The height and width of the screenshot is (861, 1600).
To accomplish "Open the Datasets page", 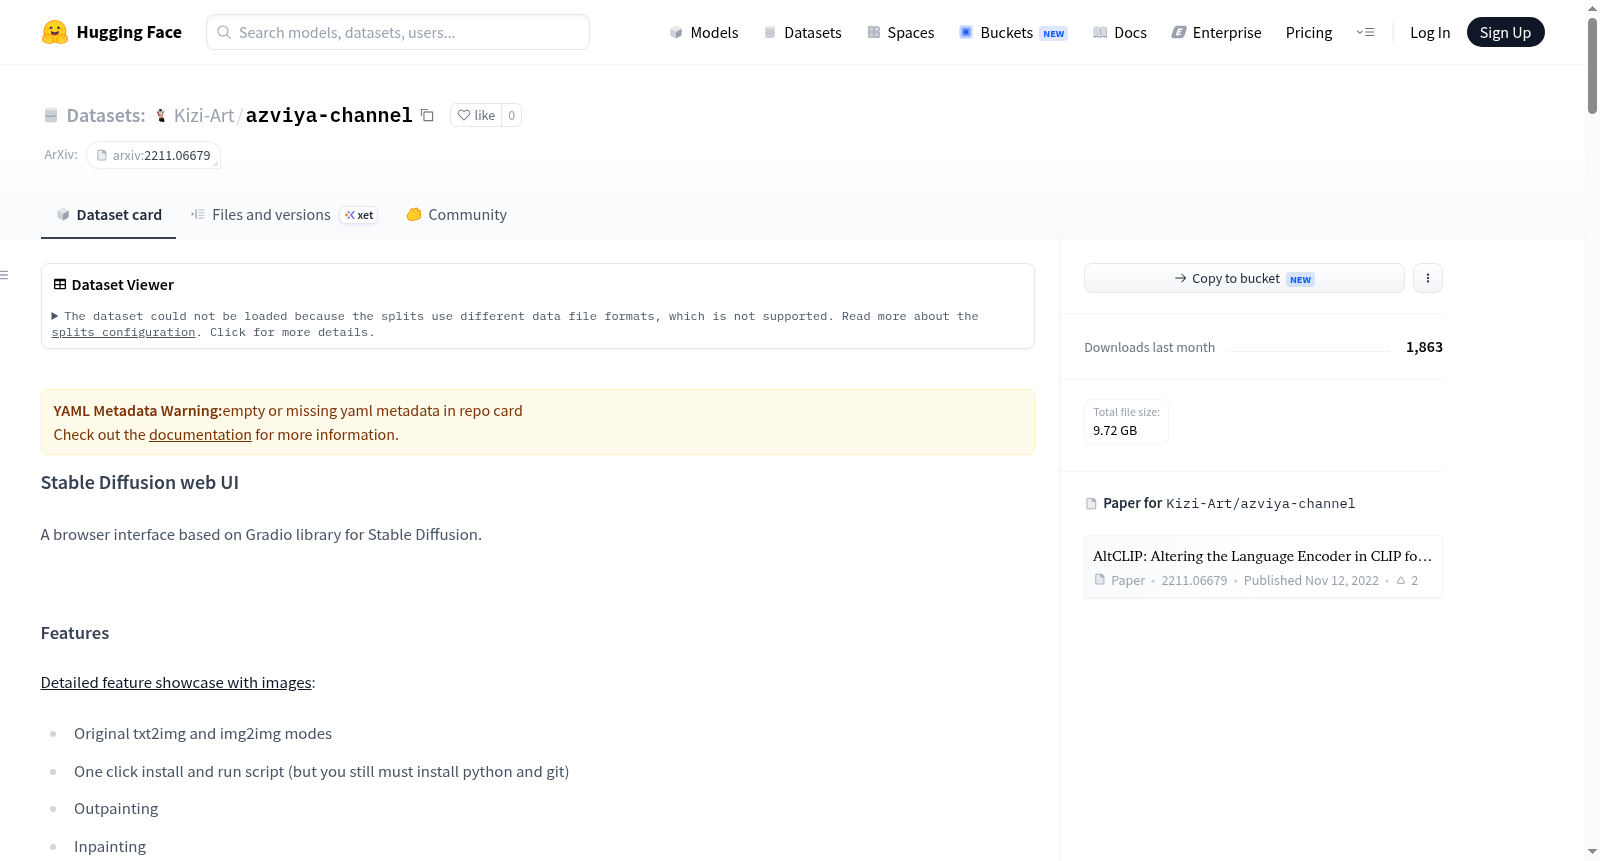I will 802,32.
